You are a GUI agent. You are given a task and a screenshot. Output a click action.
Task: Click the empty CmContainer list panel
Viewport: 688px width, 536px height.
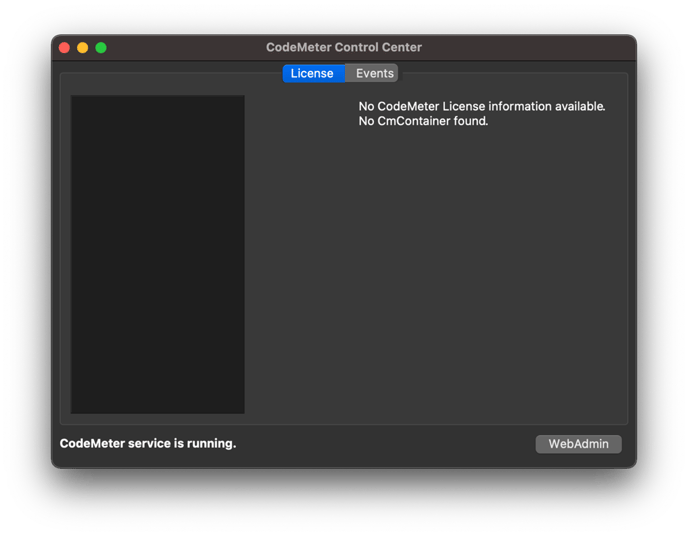[x=158, y=254]
